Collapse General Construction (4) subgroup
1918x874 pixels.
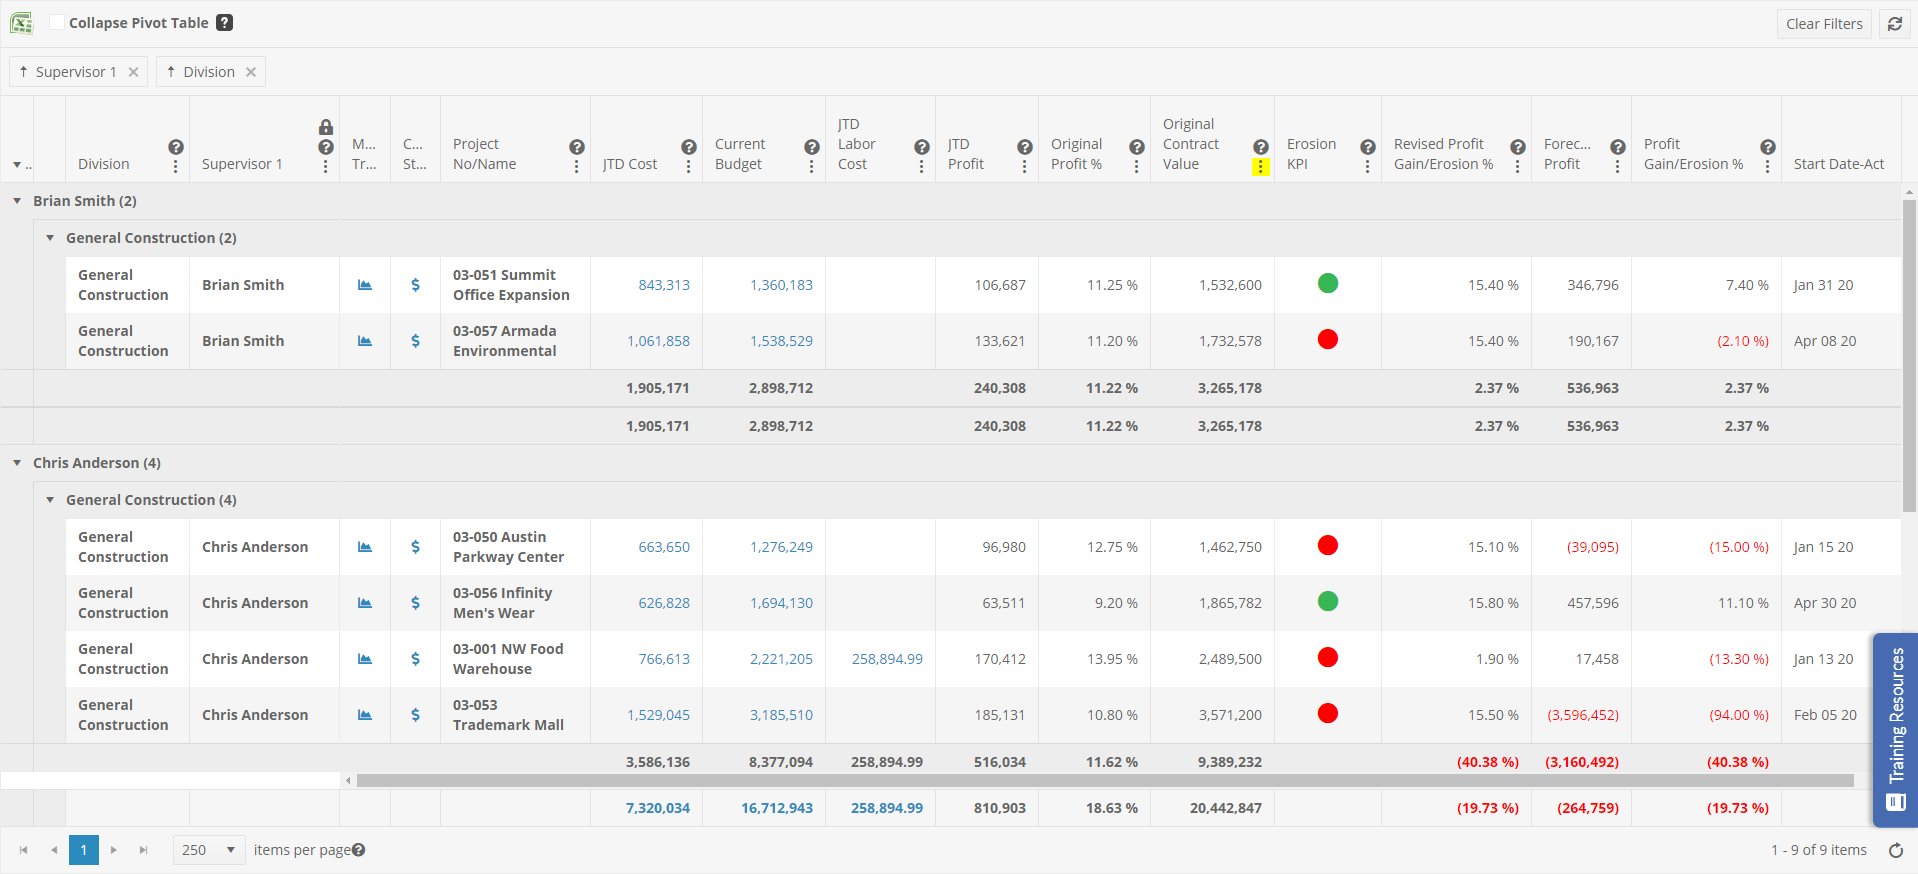(50, 500)
